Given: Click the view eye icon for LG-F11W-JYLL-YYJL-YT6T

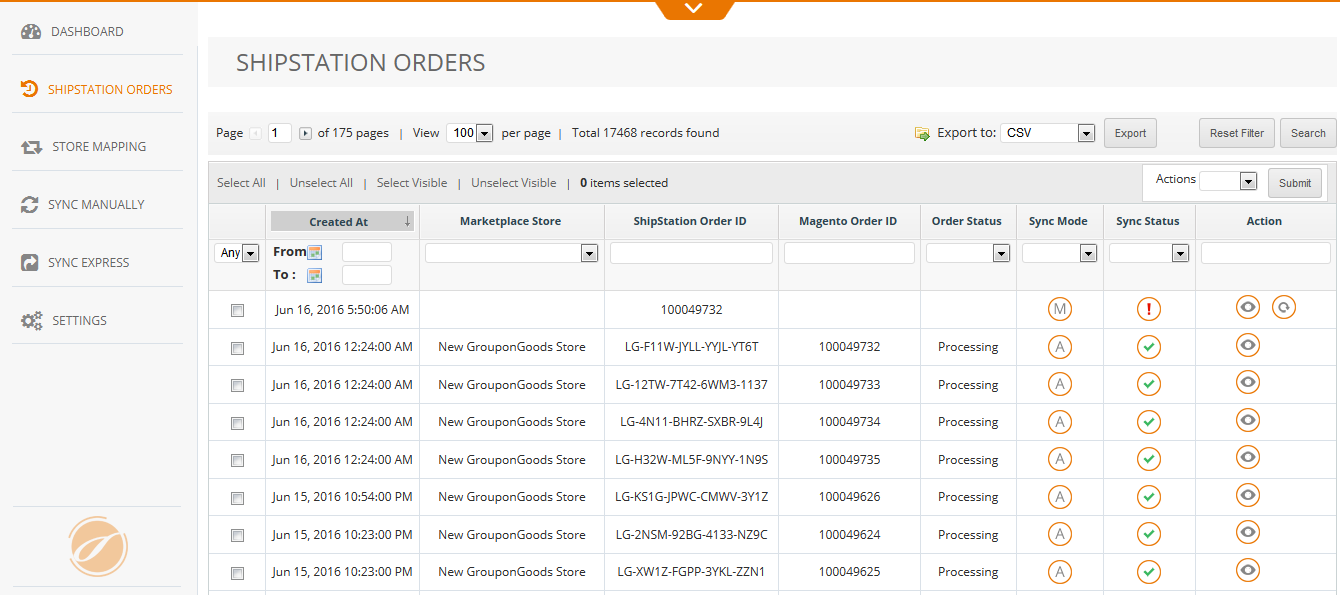Looking at the screenshot, I should point(1247,345).
